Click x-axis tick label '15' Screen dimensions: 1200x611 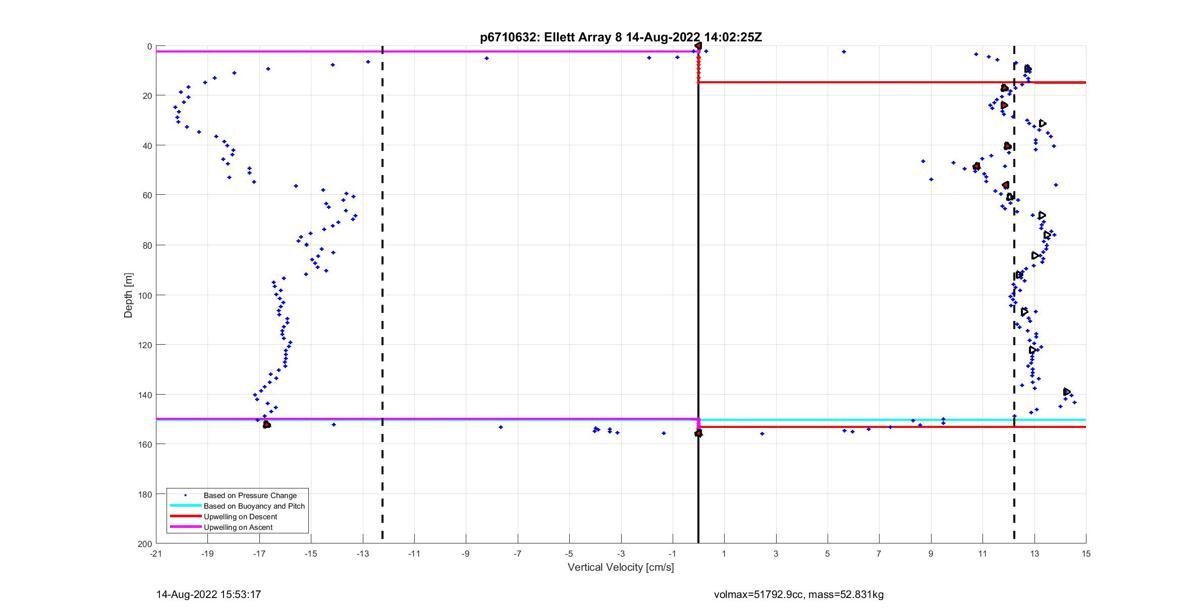click(1086, 553)
